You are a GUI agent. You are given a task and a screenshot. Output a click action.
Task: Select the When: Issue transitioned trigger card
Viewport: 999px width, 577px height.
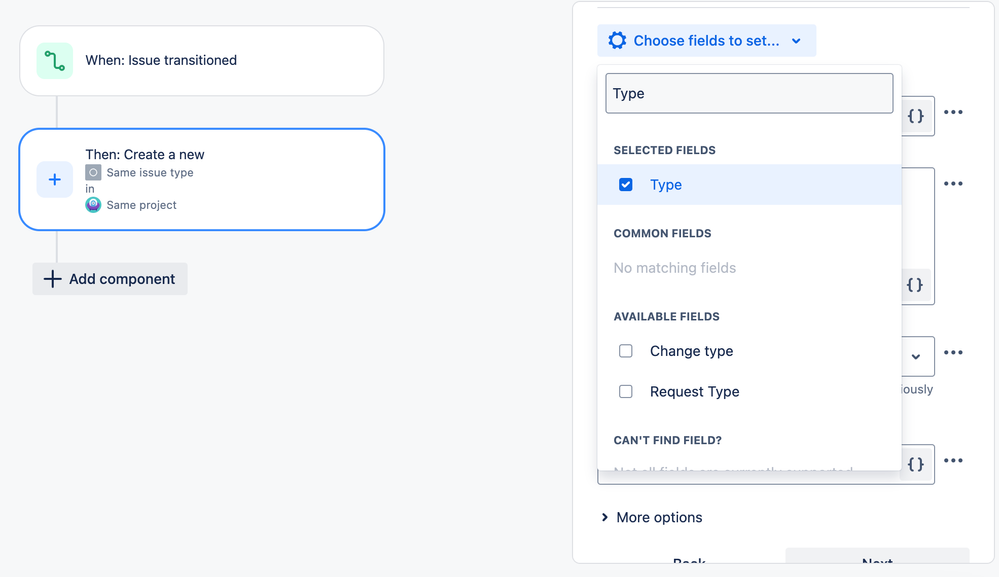(x=201, y=61)
